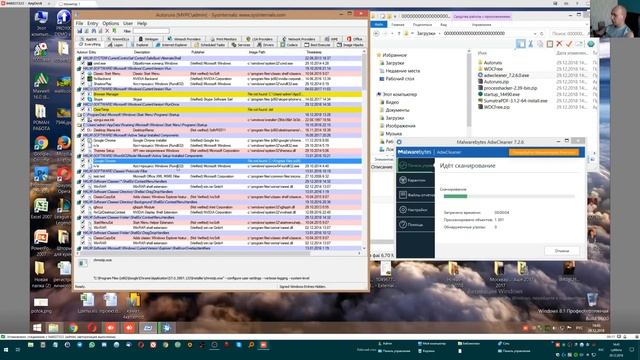The height and width of the screenshot is (360, 640).
Task: Click the Refresh icon in Autoruns toolbar
Action: (x=87, y=31)
